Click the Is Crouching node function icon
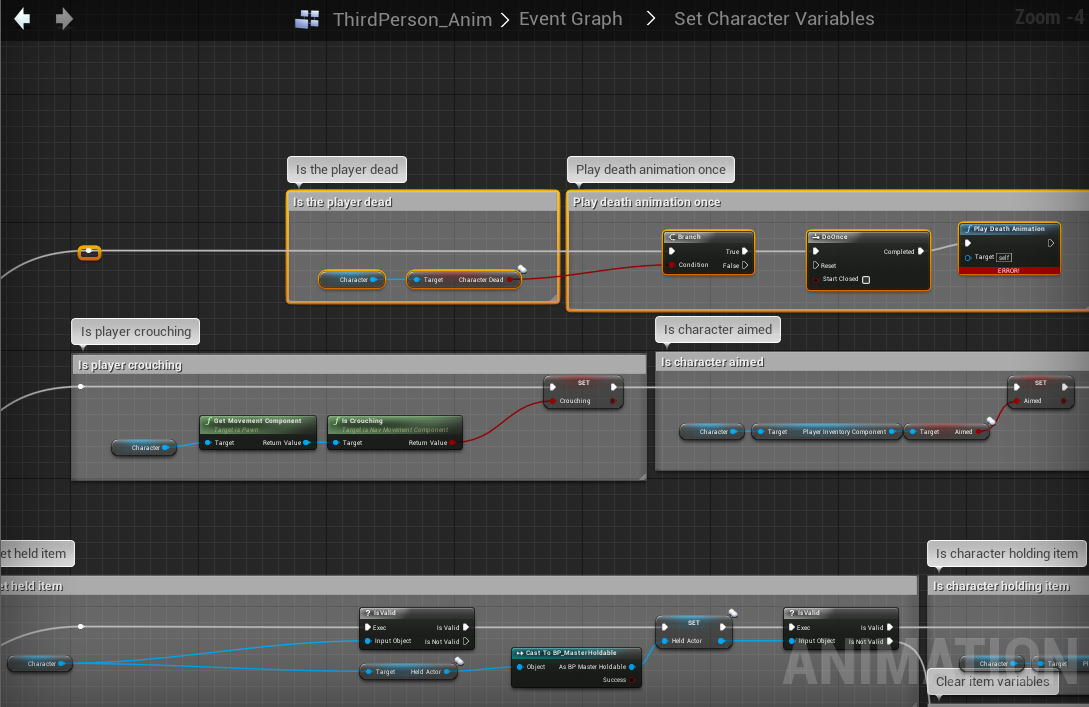The height and width of the screenshot is (707, 1089). click(335, 421)
